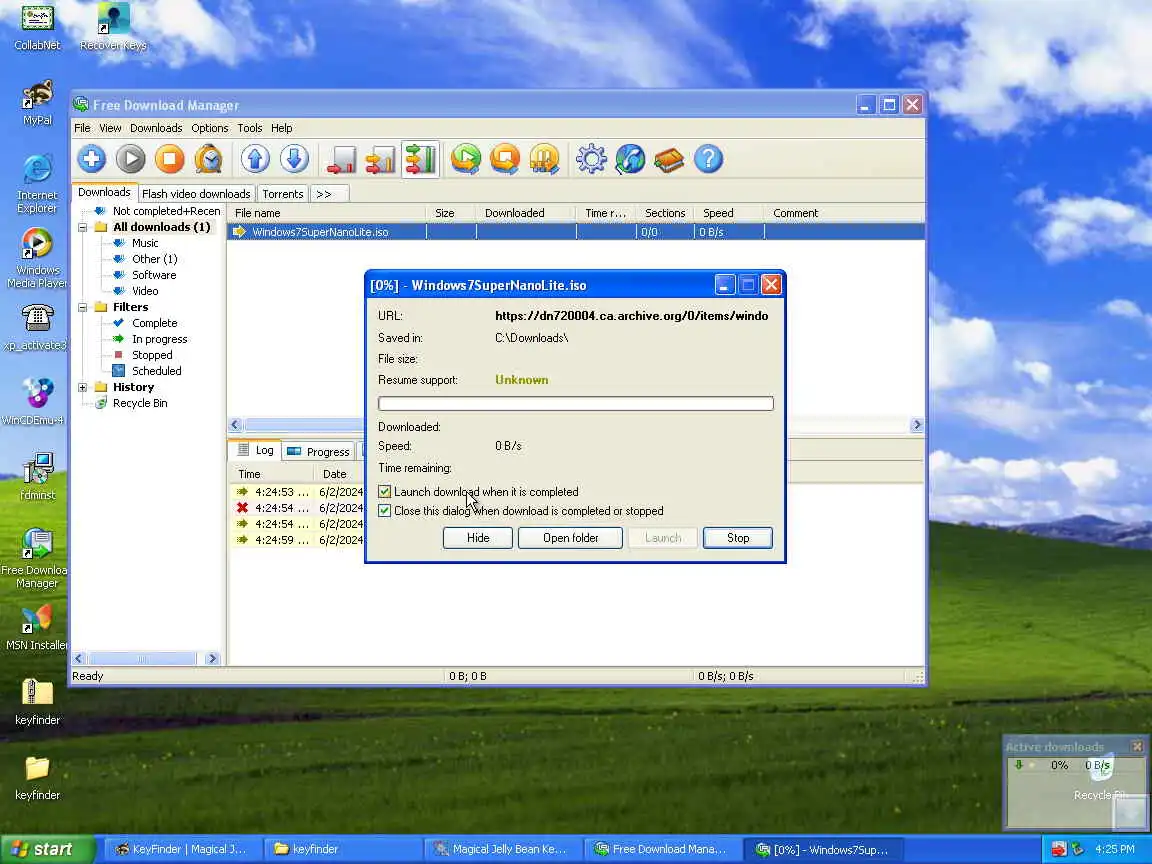Click the orange Stop all downloads icon
Image resolution: width=1152 pixels, height=864 pixels.
point(505,159)
